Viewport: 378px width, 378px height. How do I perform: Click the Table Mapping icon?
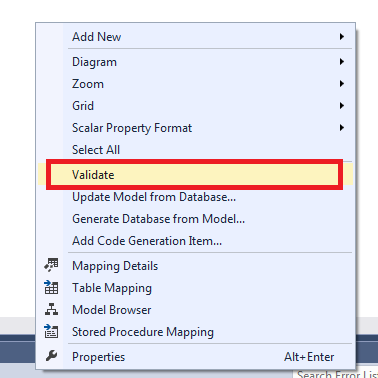point(51,287)
